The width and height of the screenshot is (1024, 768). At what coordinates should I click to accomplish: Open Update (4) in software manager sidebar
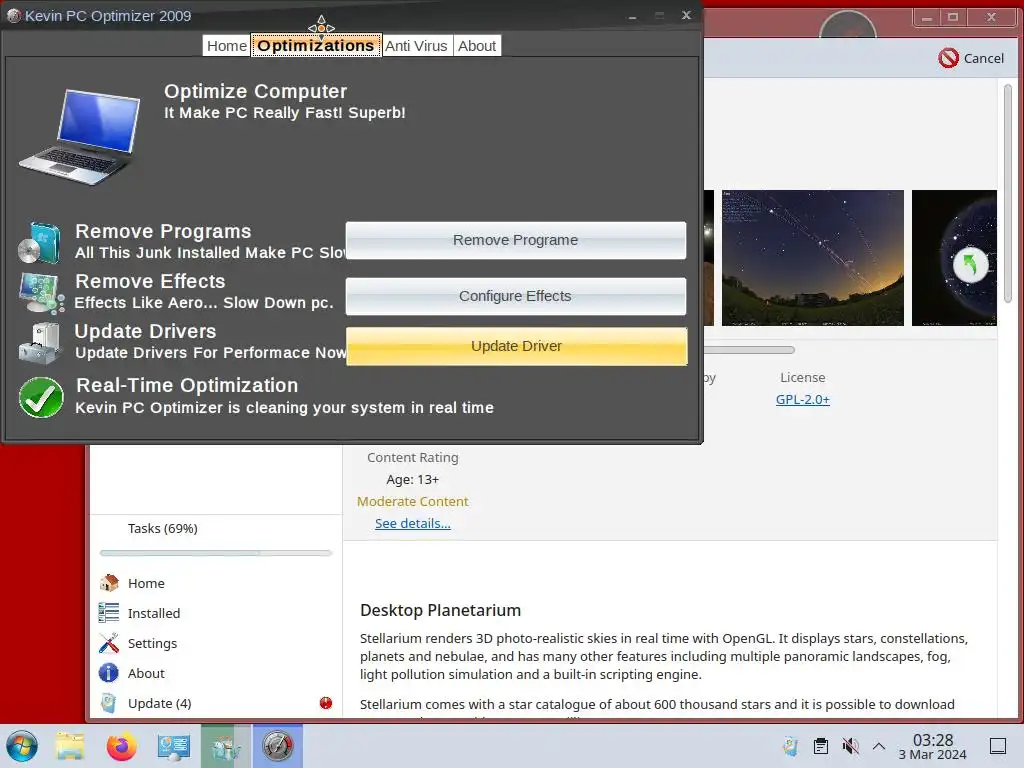click(x=159, y=703)
